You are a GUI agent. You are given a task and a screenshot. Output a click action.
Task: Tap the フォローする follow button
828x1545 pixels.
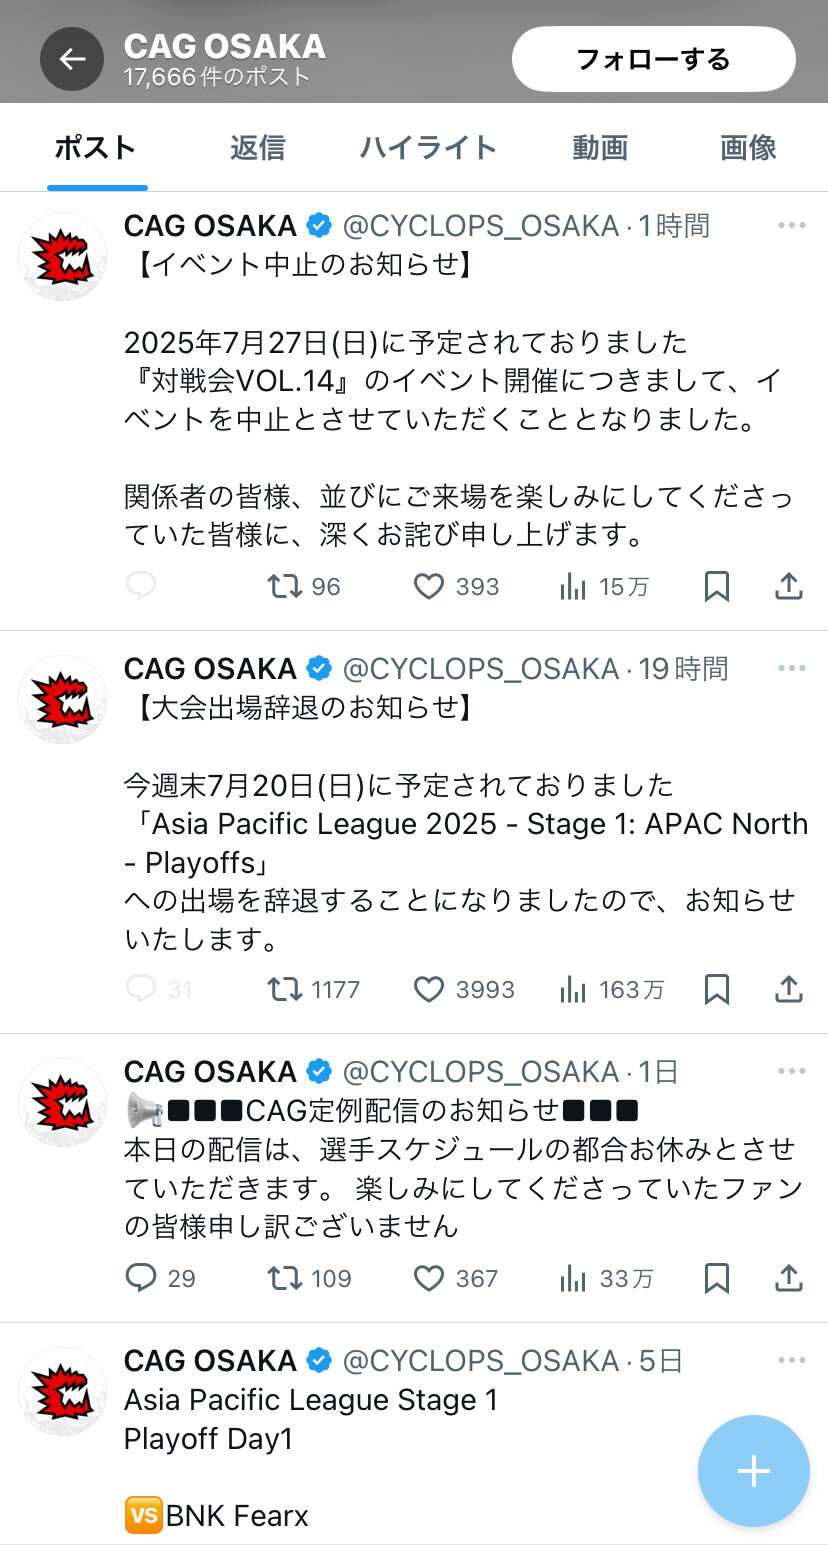(653, 59)
